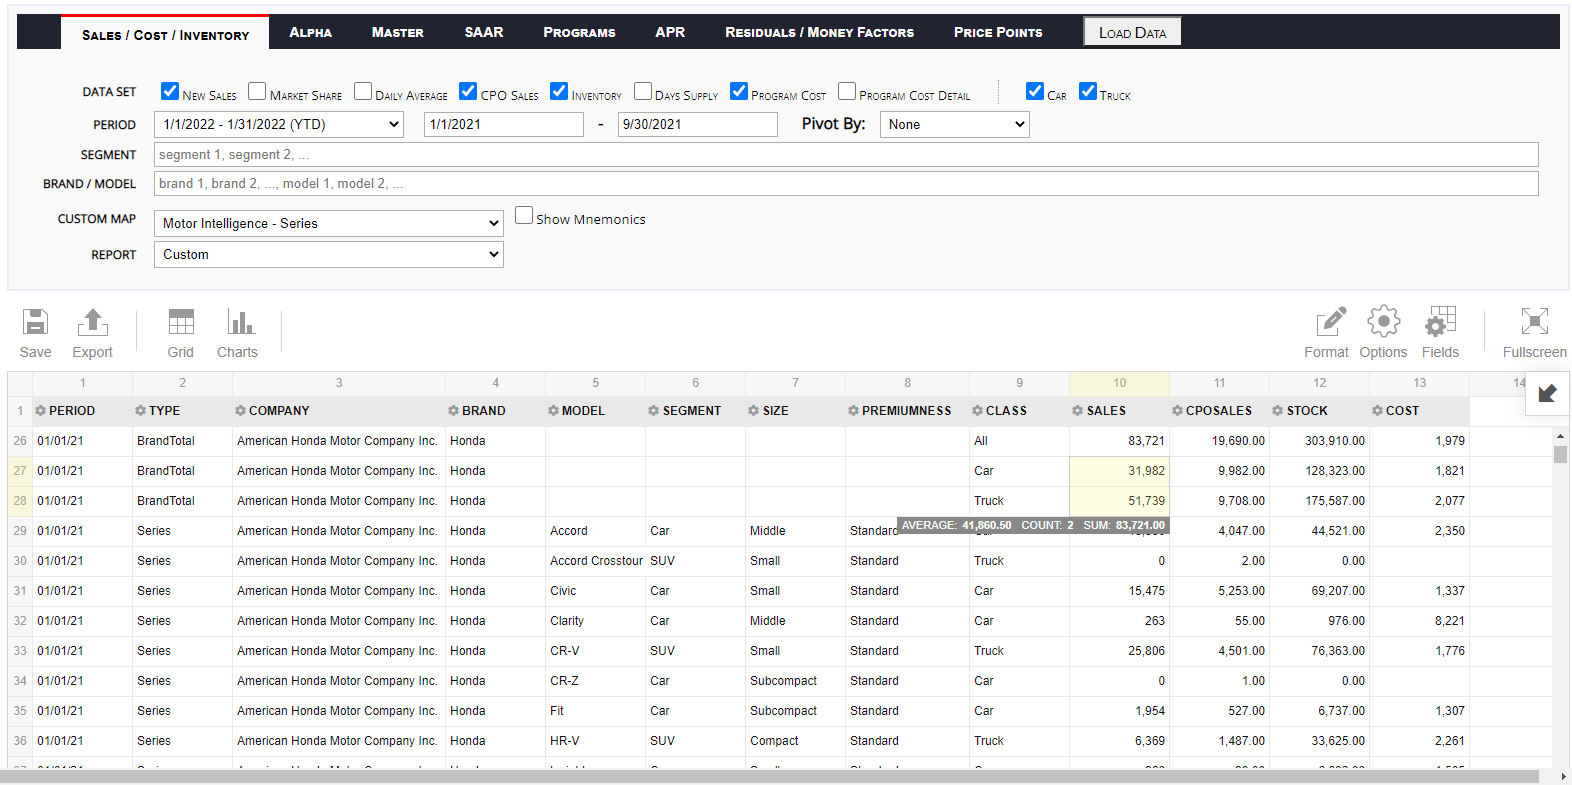Image resolution: width=1572 pixels, height=785 pixels.
Task: Open the Period dropdown
Action: (279, 124)
